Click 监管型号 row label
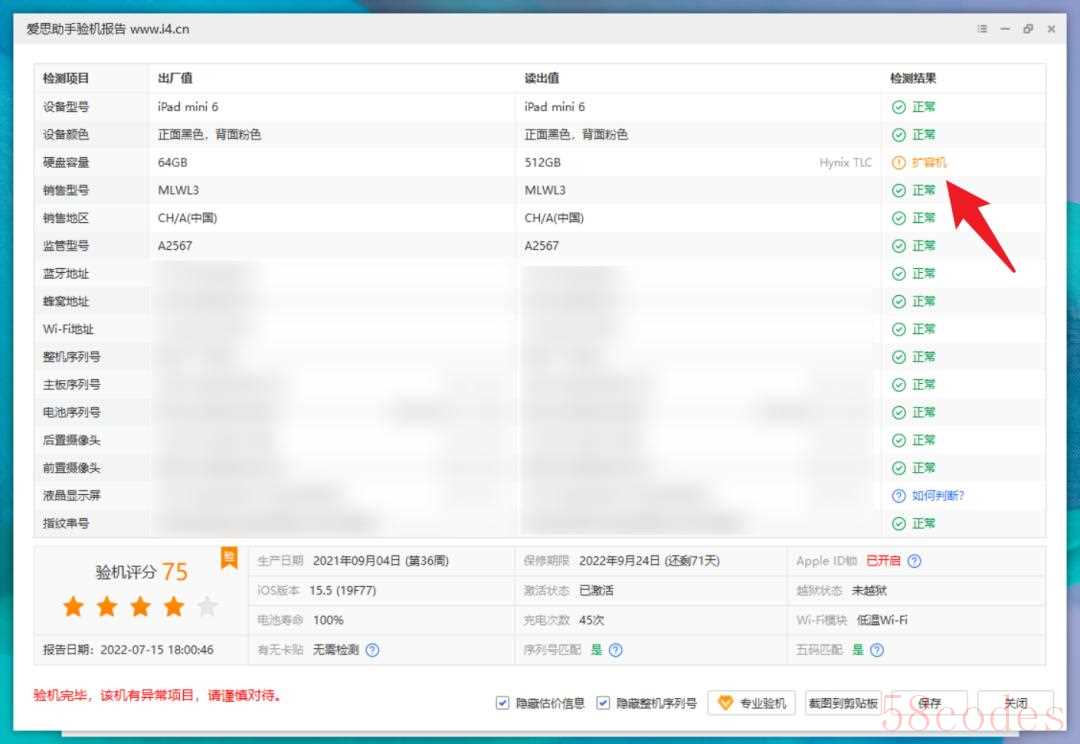The image size is (1080, 744). (66, 246)
